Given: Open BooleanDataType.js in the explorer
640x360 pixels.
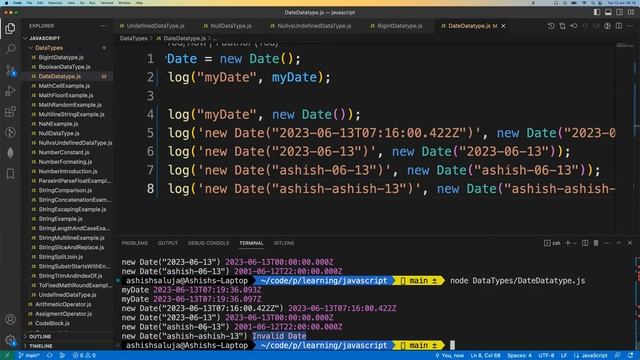Looking at the screenshot, I should click(x=64, y=67).
